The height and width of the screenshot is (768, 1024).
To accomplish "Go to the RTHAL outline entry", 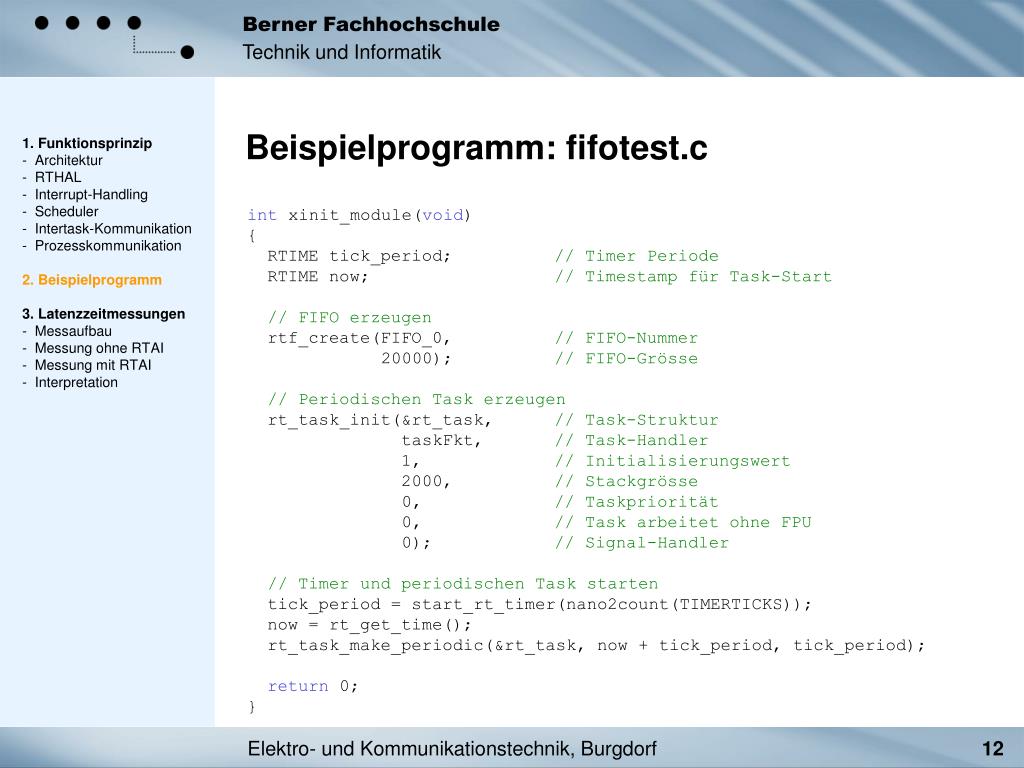I will click(58, 177).
